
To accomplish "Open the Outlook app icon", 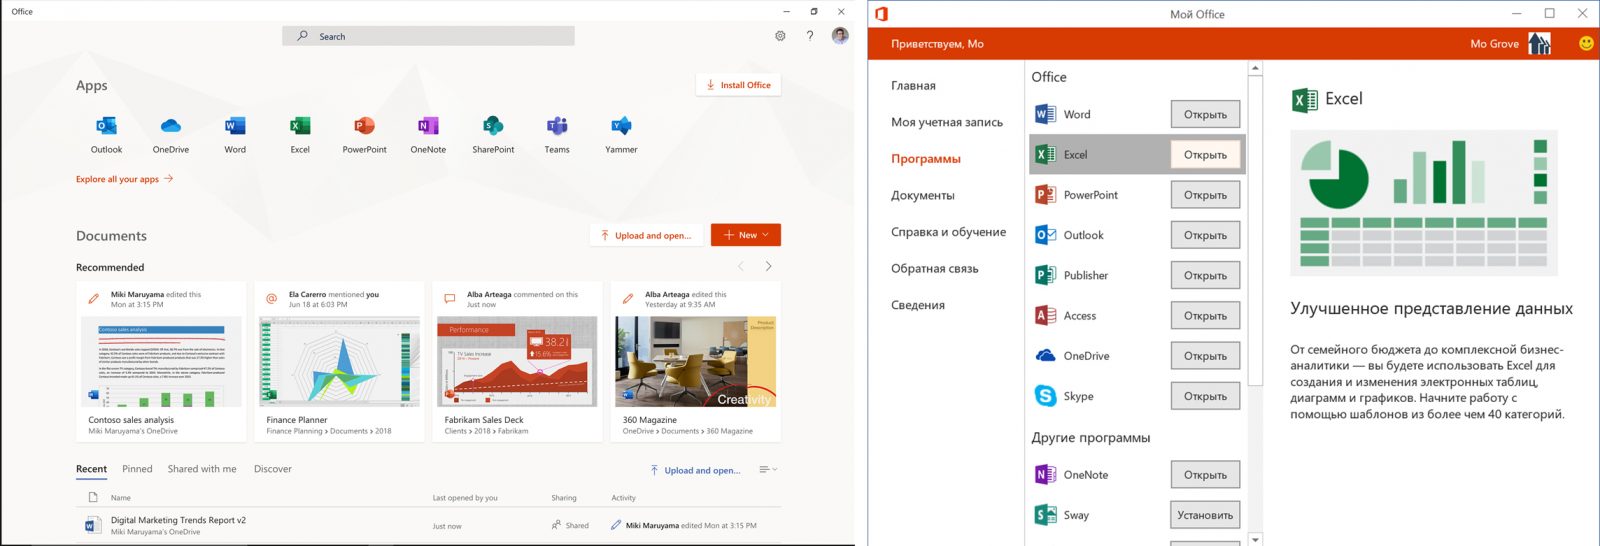I will point(106,127).
